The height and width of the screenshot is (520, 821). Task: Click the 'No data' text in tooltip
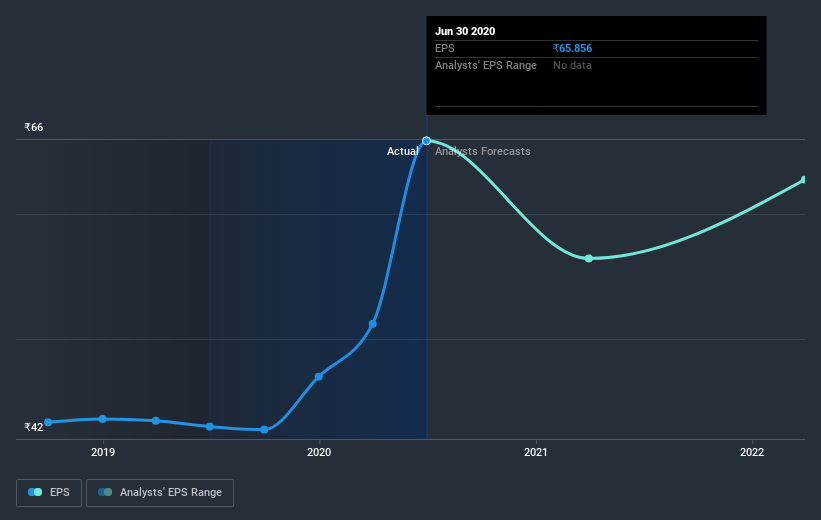572,65
